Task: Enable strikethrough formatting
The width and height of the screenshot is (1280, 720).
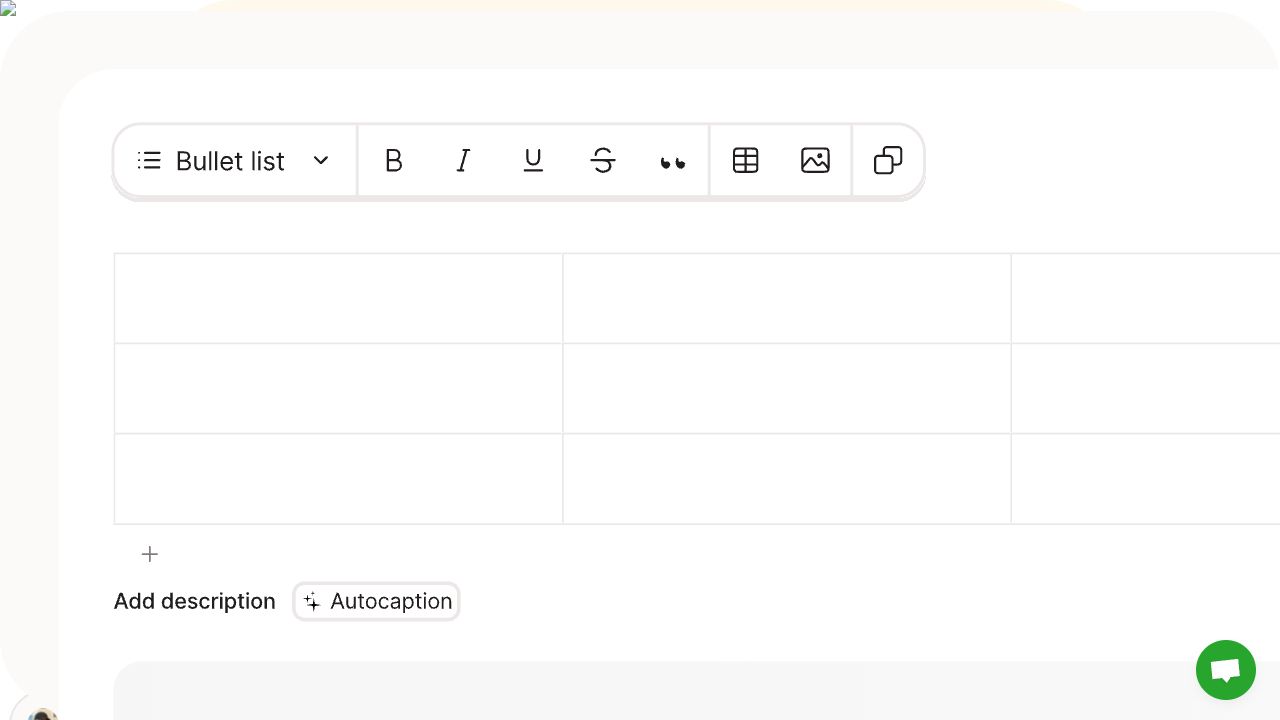Action: (603, 161)
